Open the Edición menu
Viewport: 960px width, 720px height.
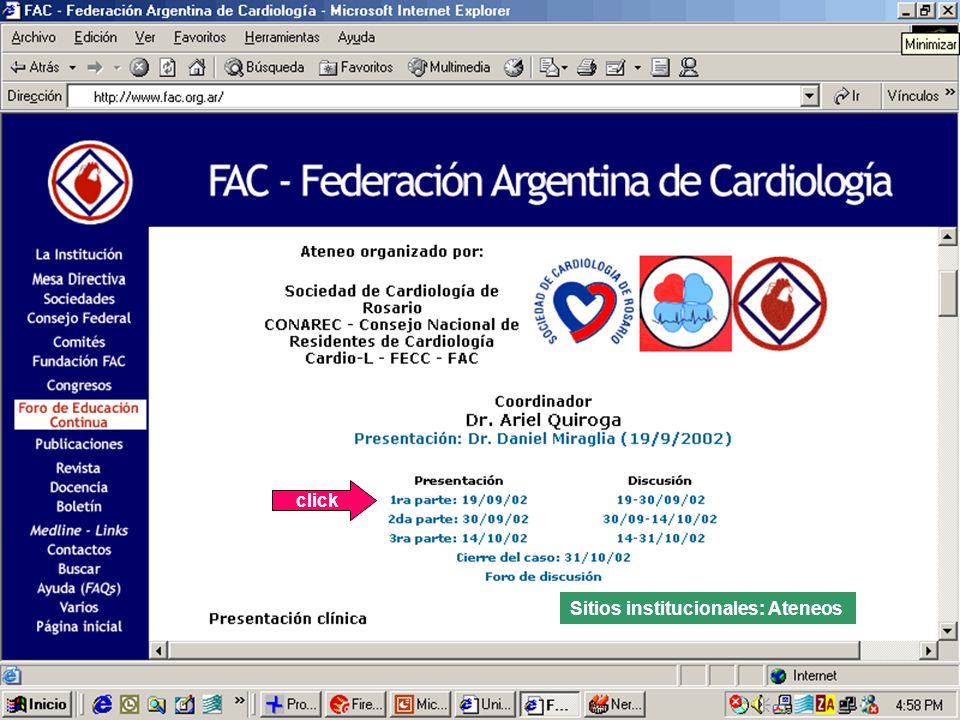96,37
